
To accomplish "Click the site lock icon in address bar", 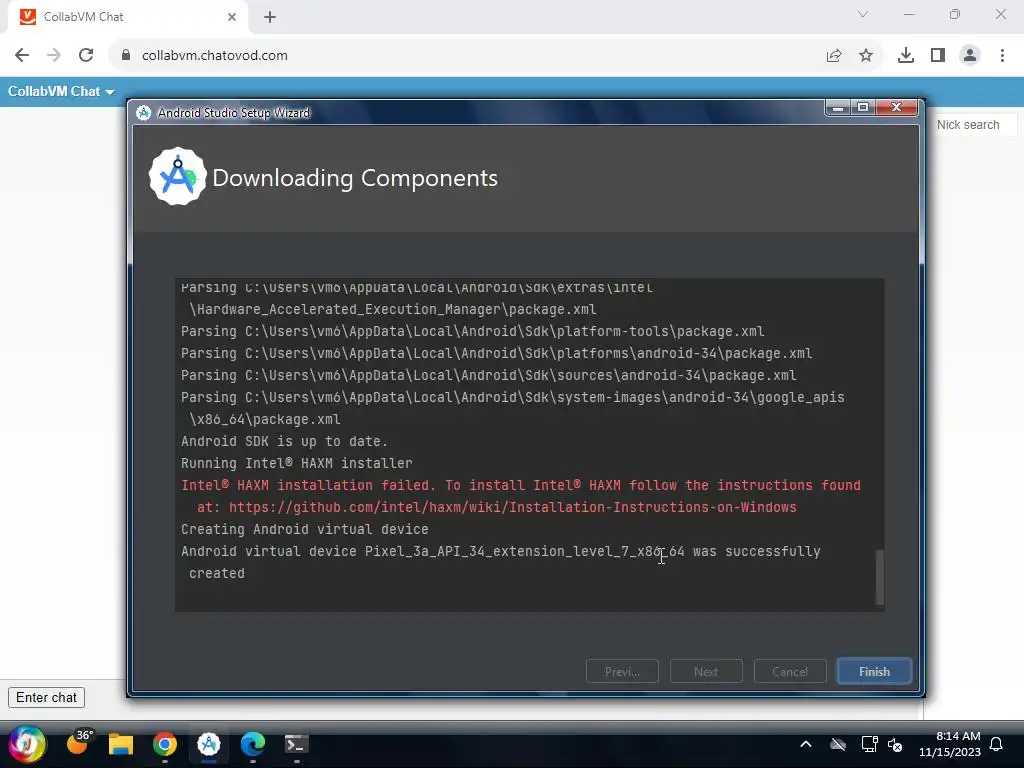I will pyautogui.click(x=126, y=56).
